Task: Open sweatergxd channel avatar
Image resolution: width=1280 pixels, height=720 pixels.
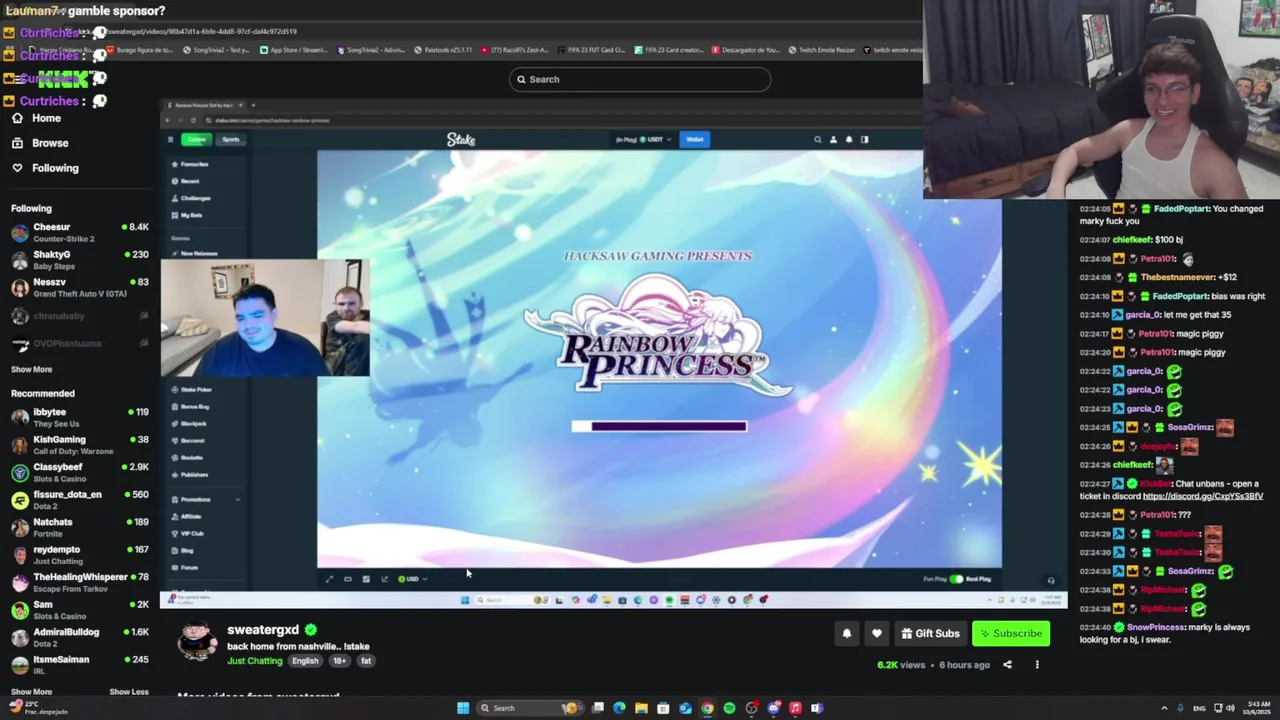Action: [197, 641]
